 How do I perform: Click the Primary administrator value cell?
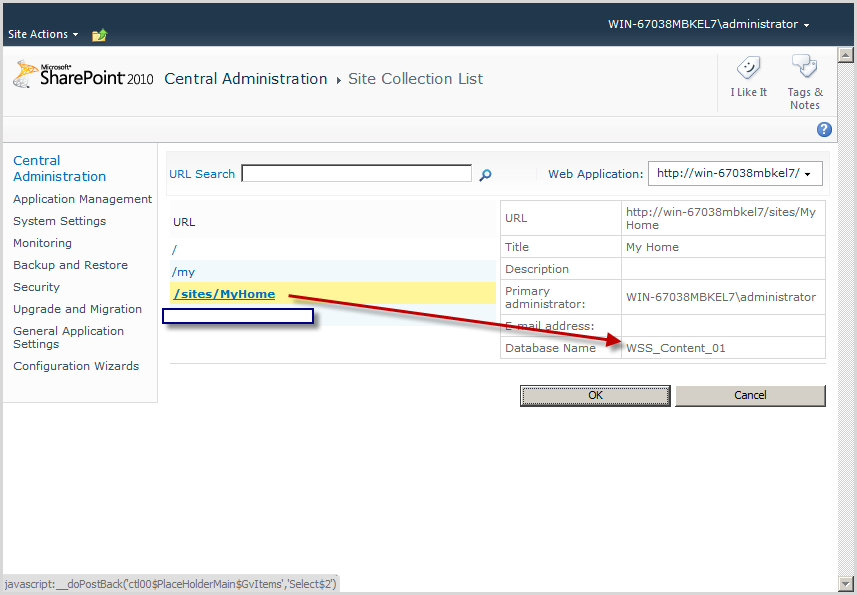723,297
